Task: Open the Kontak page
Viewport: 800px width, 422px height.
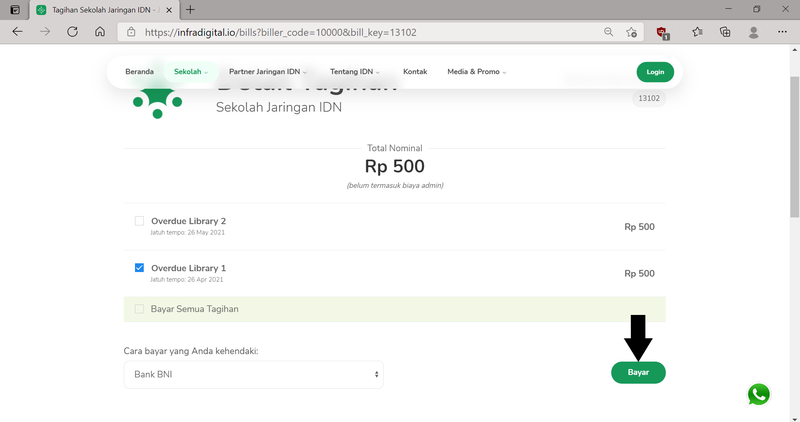Action: click(x=415, y=71)
